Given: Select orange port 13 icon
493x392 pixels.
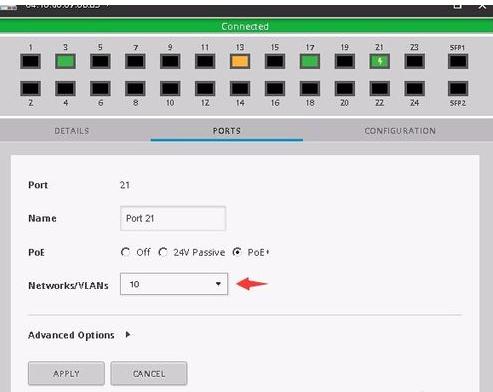Looking at the screenshot, I should [x=240, y=61].
